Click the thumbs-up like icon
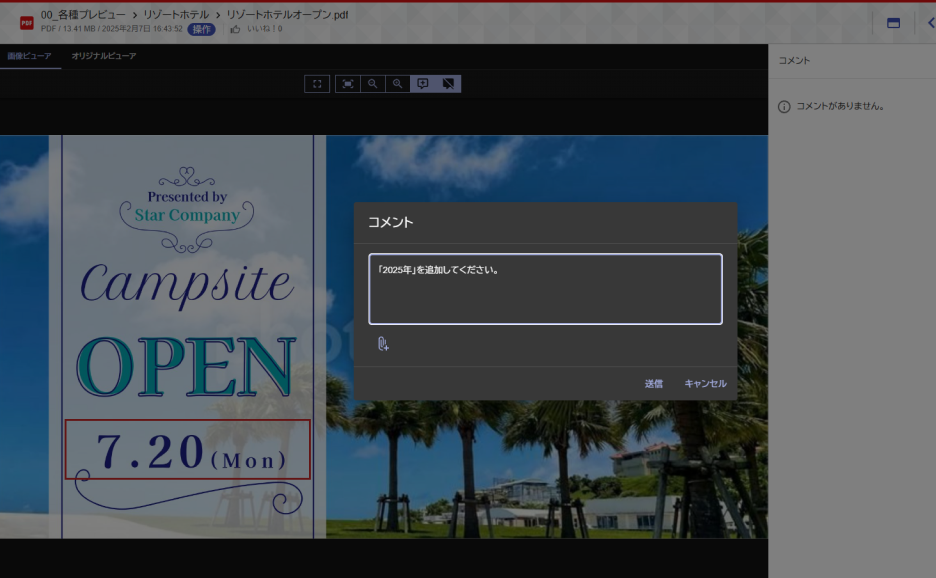This screenshot has width=936, height=578. (235, 29)
